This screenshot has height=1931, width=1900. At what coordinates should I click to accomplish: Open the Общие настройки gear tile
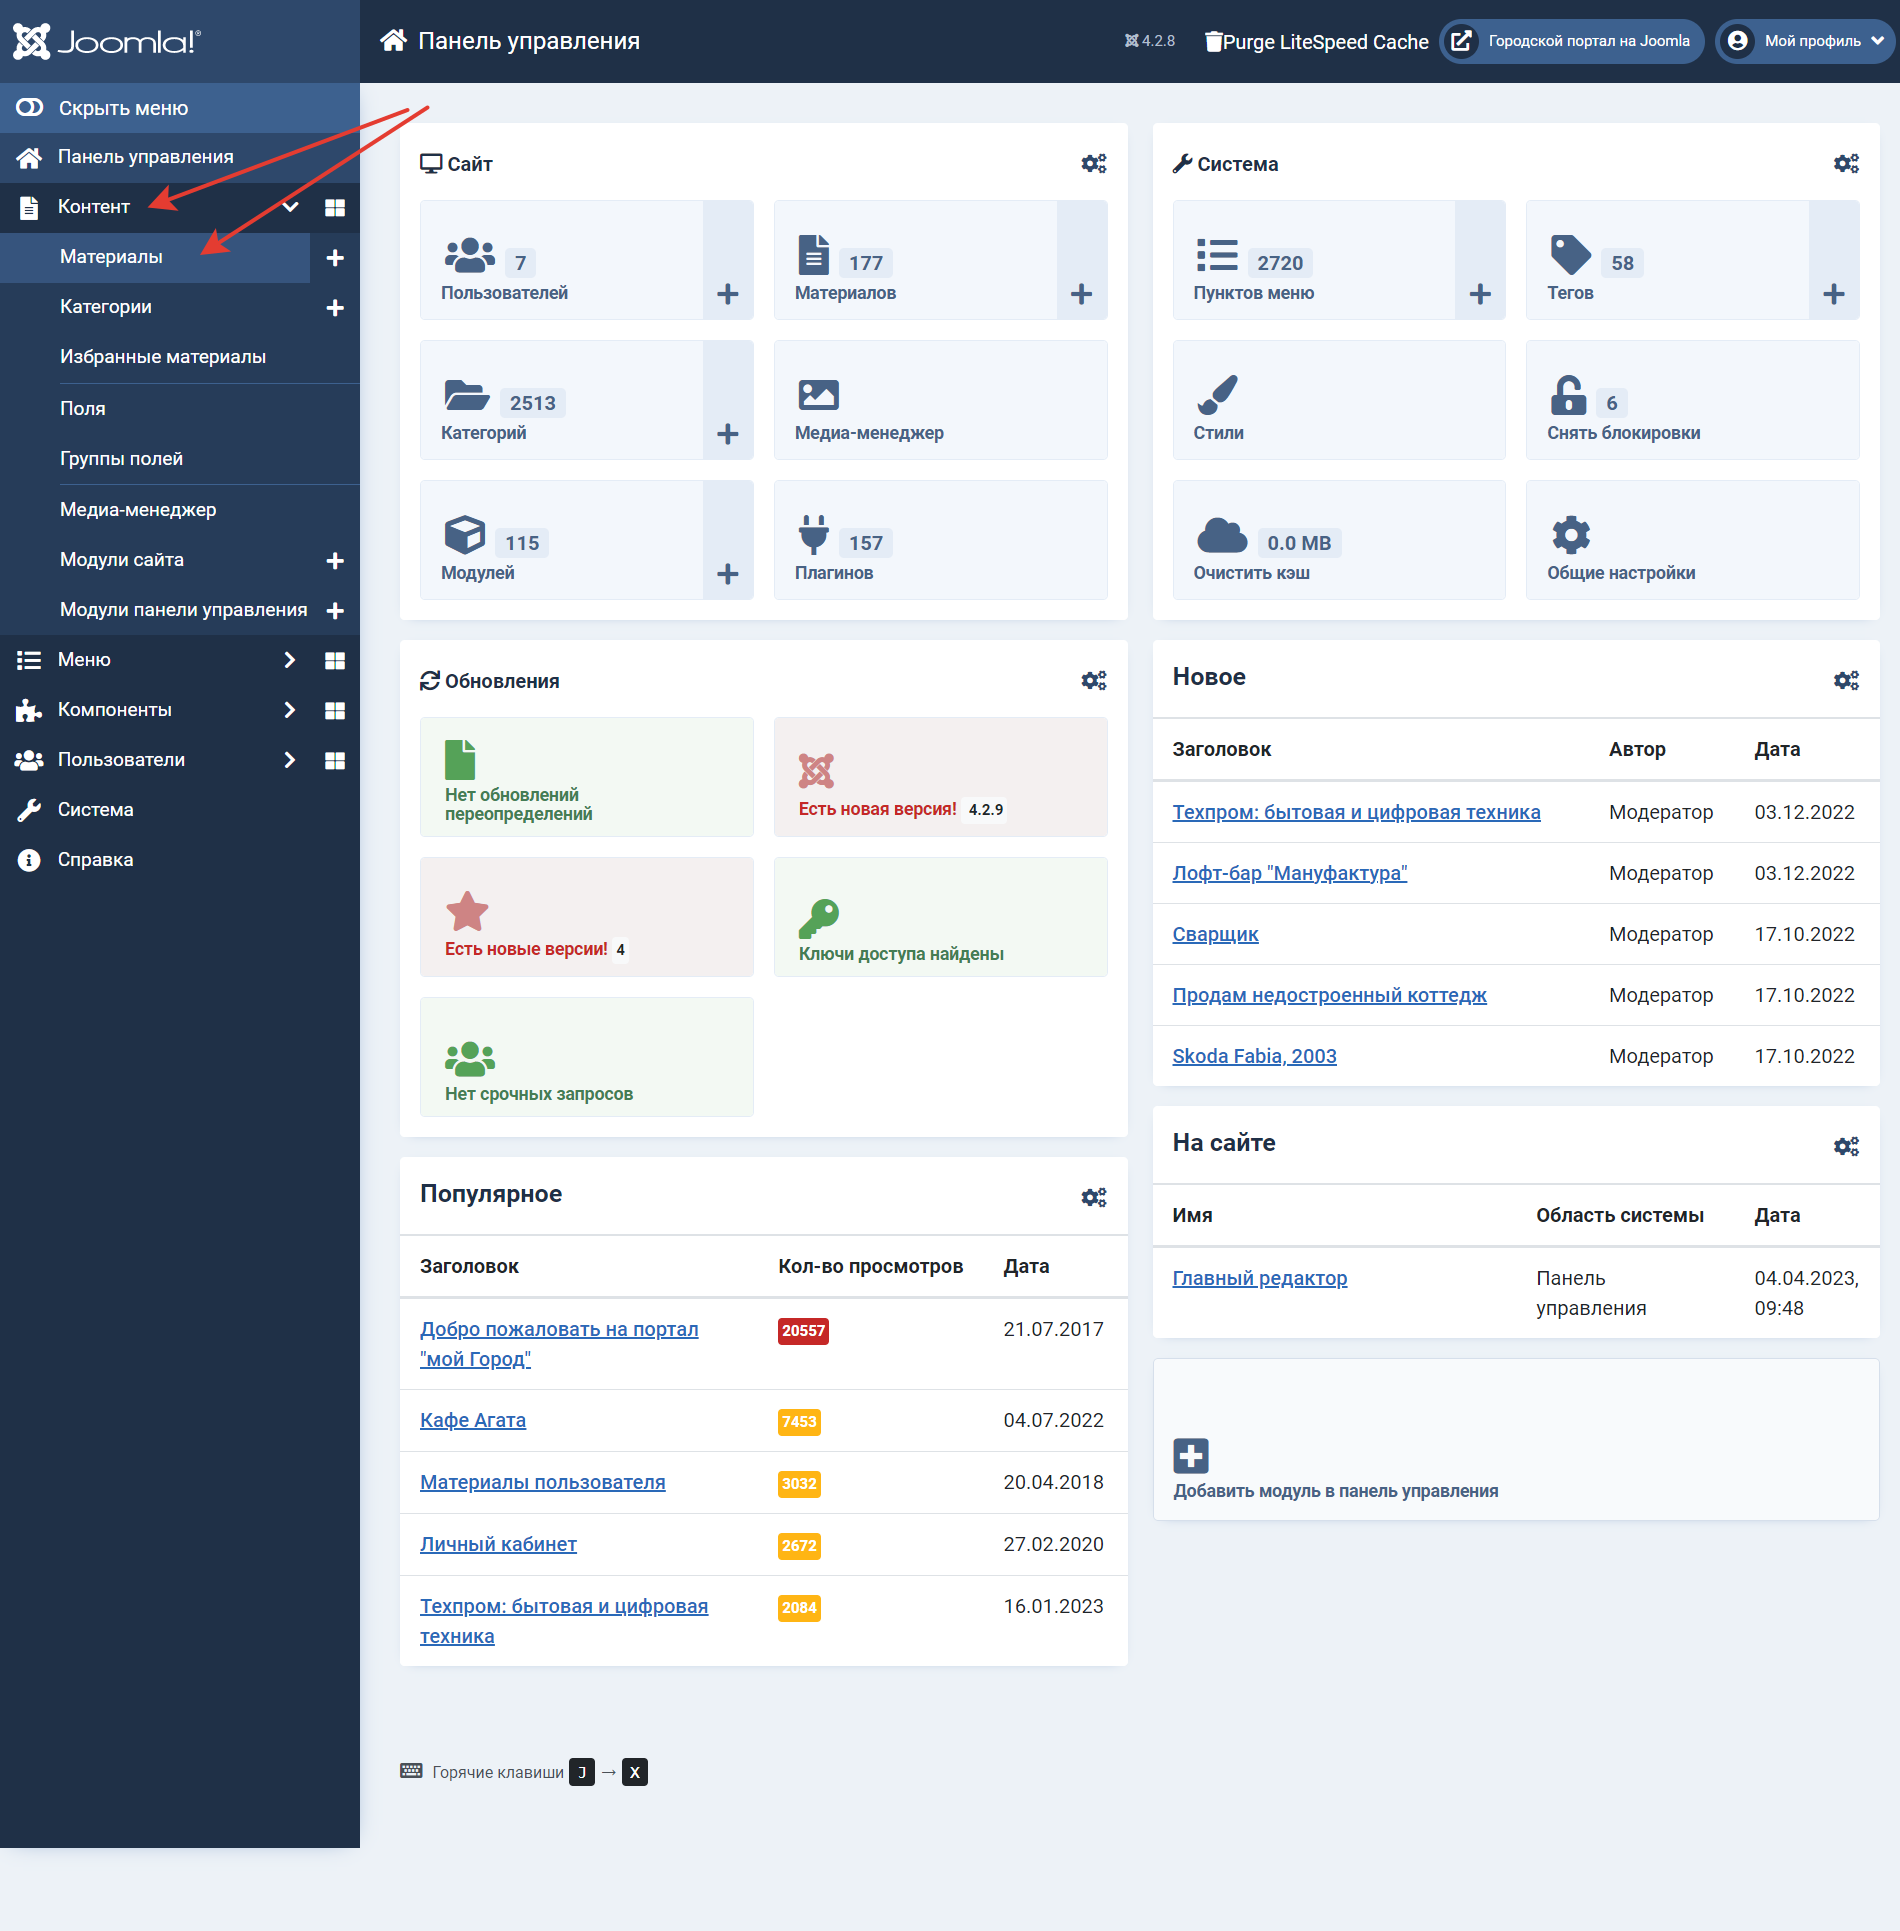[1691, 541]
